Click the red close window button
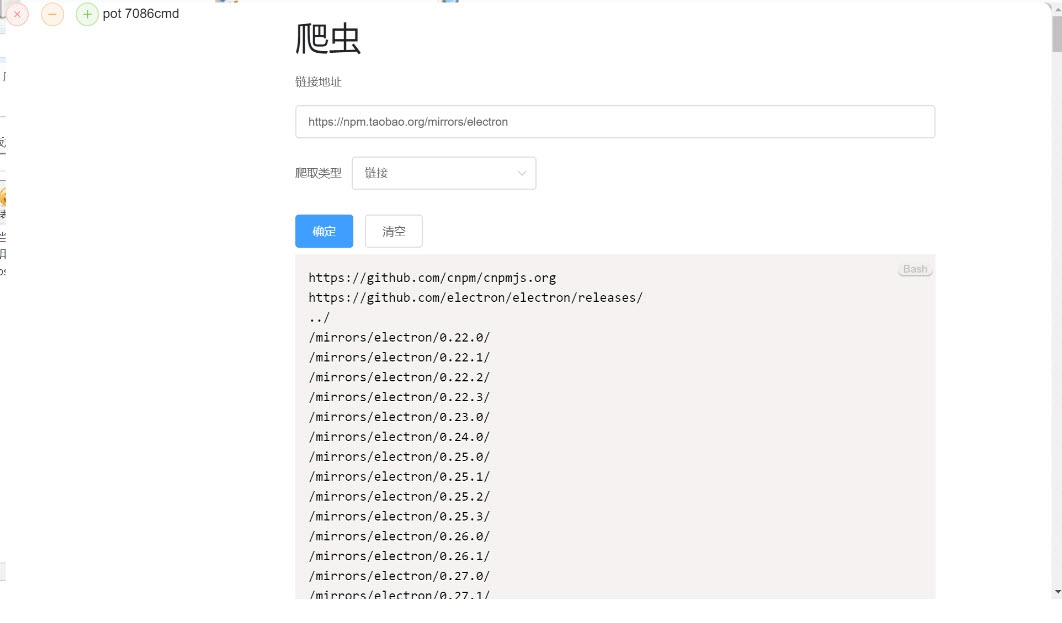The height and width of the screenshot is (623, 1062). click(x=18, y=14)
